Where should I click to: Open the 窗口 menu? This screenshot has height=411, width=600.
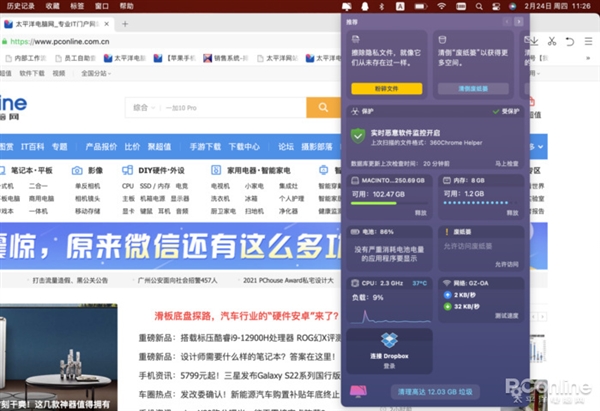click(x=102, y=6)
